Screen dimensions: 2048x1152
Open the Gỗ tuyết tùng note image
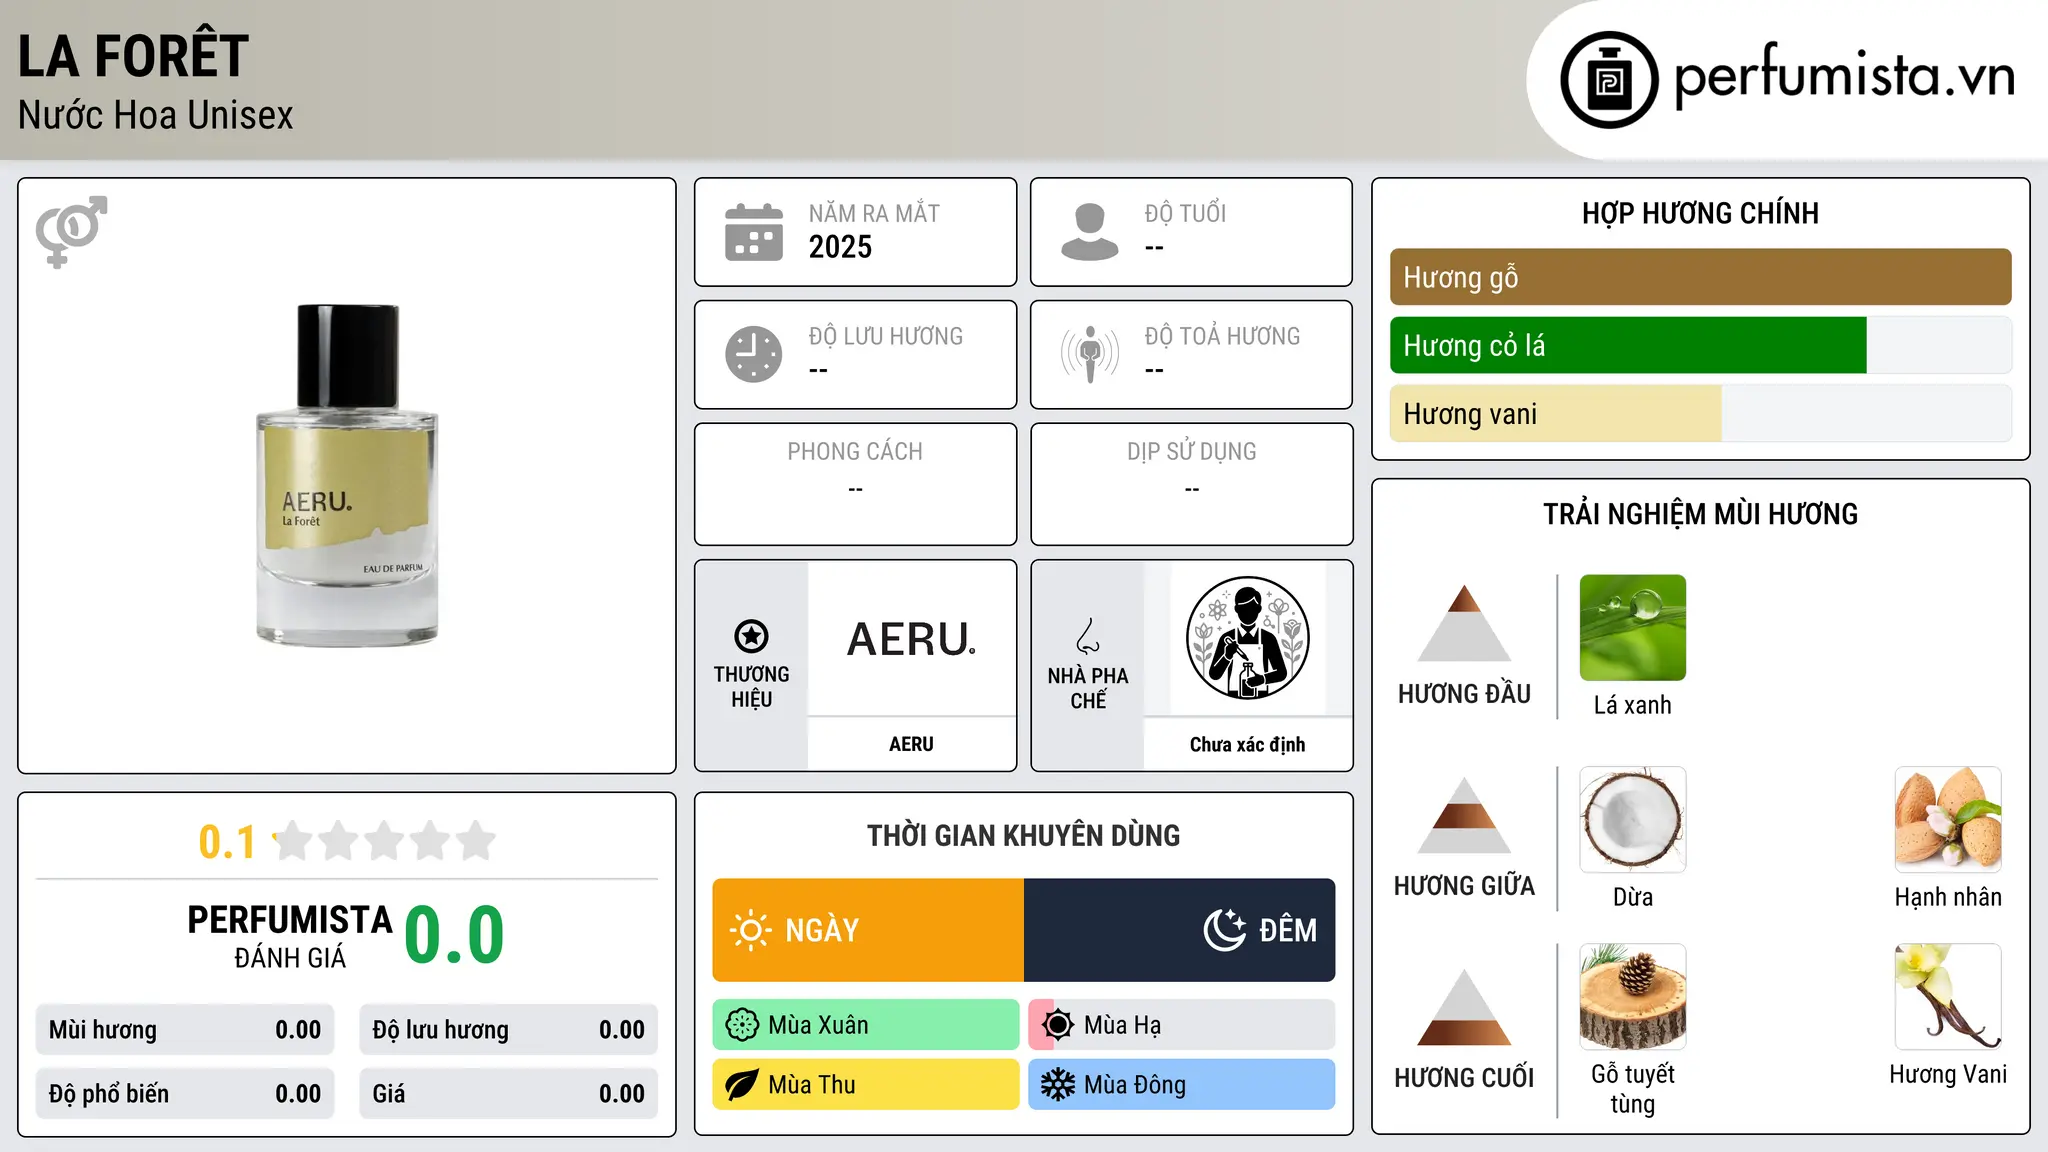(1633, 997)
